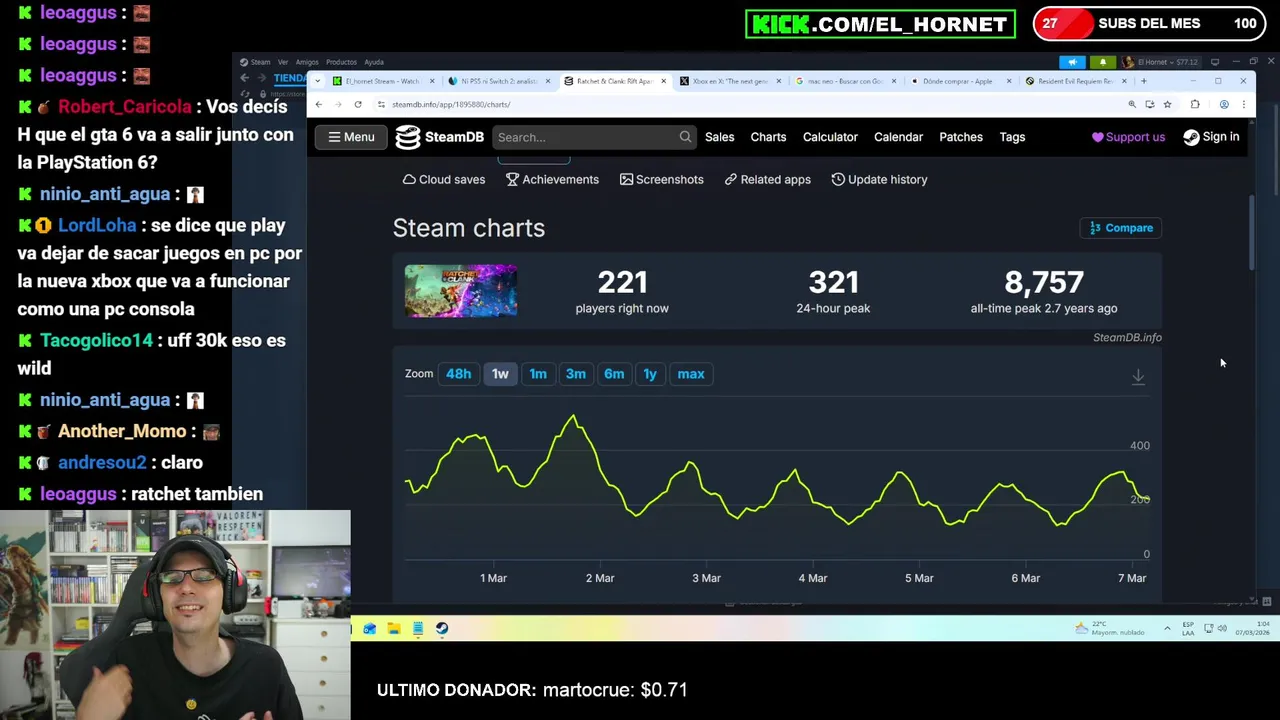Open the browser extensions icon
The height and width of the screenshot is (720, 1280).
(x=1195, y=104)
